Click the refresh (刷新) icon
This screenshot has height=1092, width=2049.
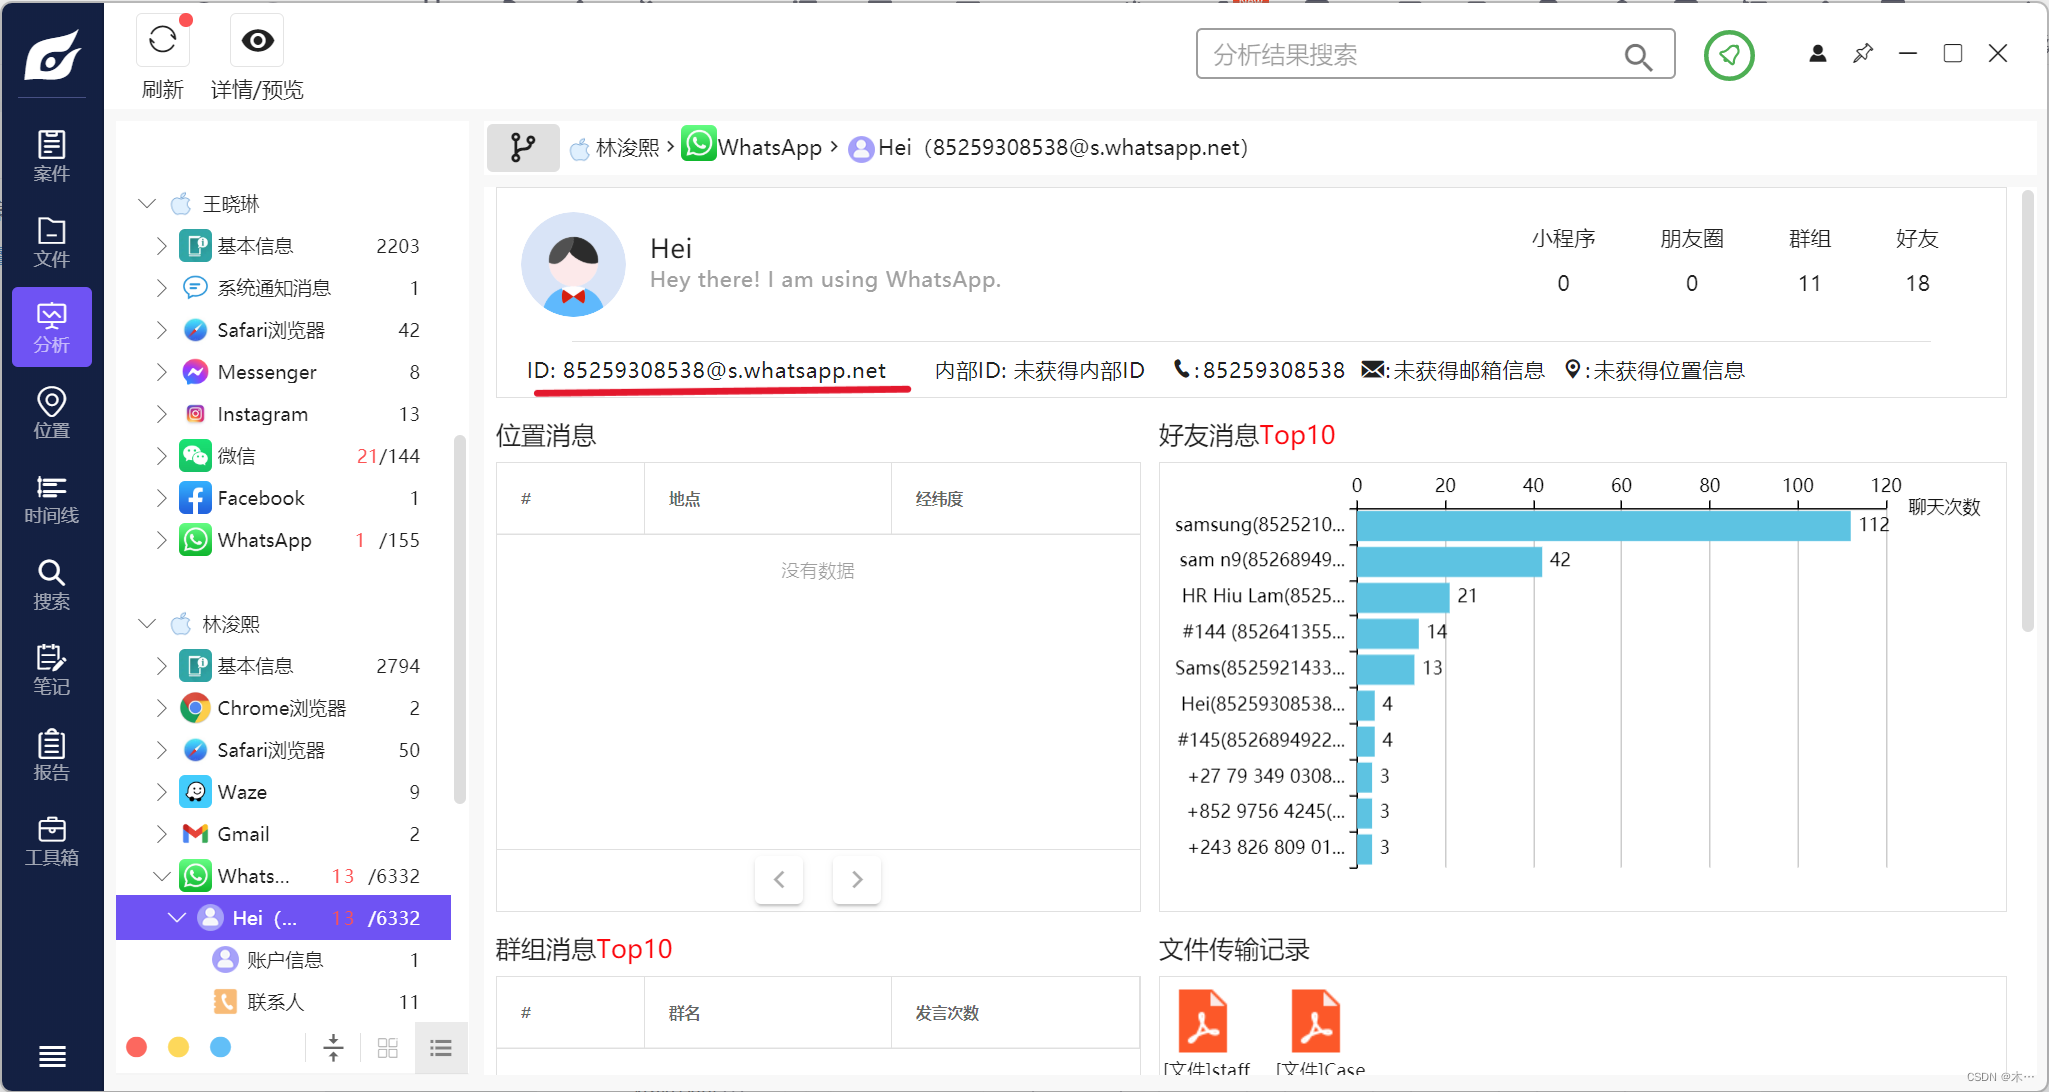tap(163, 41)
